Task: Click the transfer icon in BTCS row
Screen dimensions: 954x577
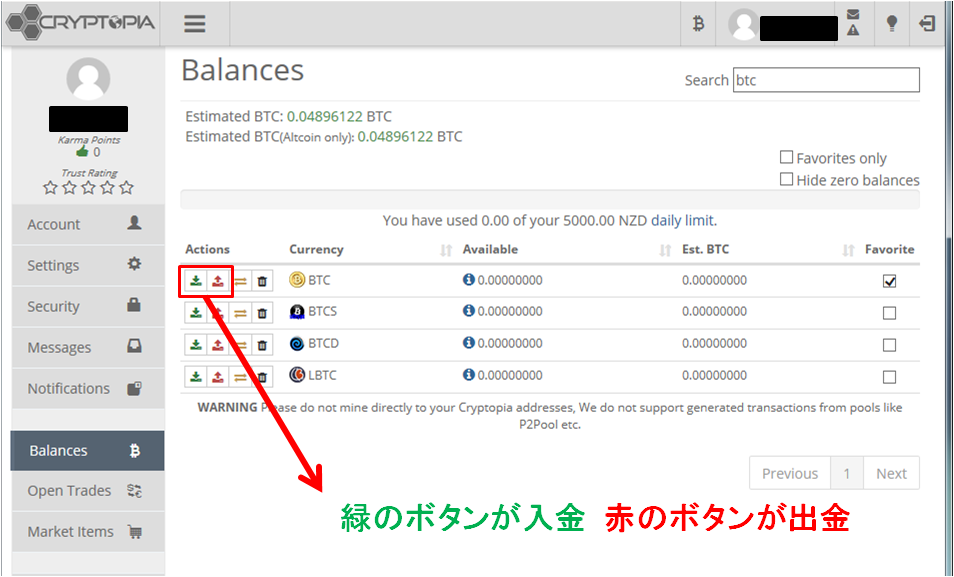Action: (240, 314)
